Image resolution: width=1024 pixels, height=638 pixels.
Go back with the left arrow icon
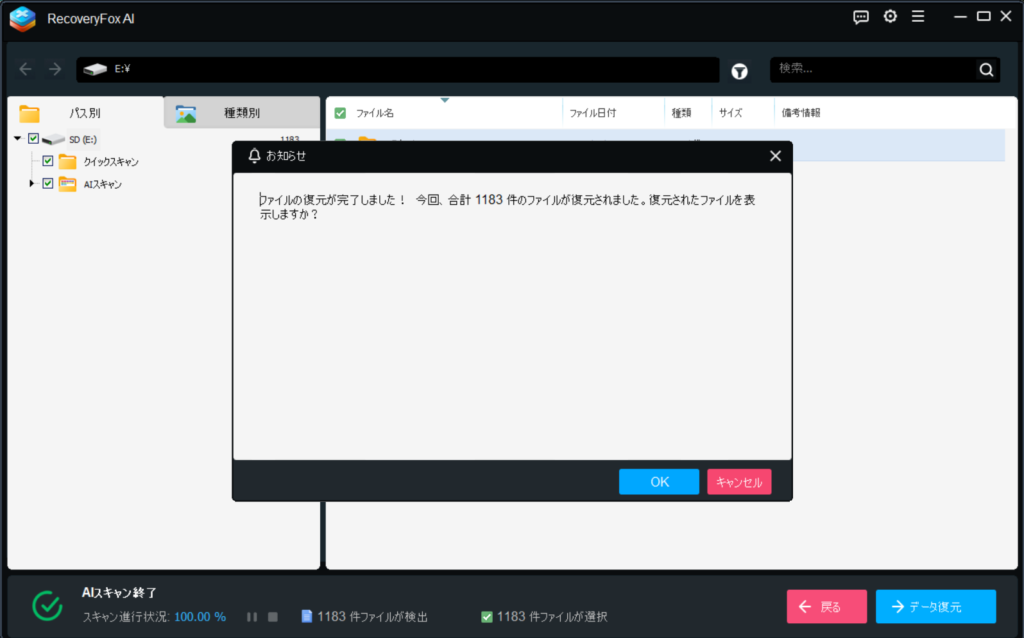tap(26, 70)
